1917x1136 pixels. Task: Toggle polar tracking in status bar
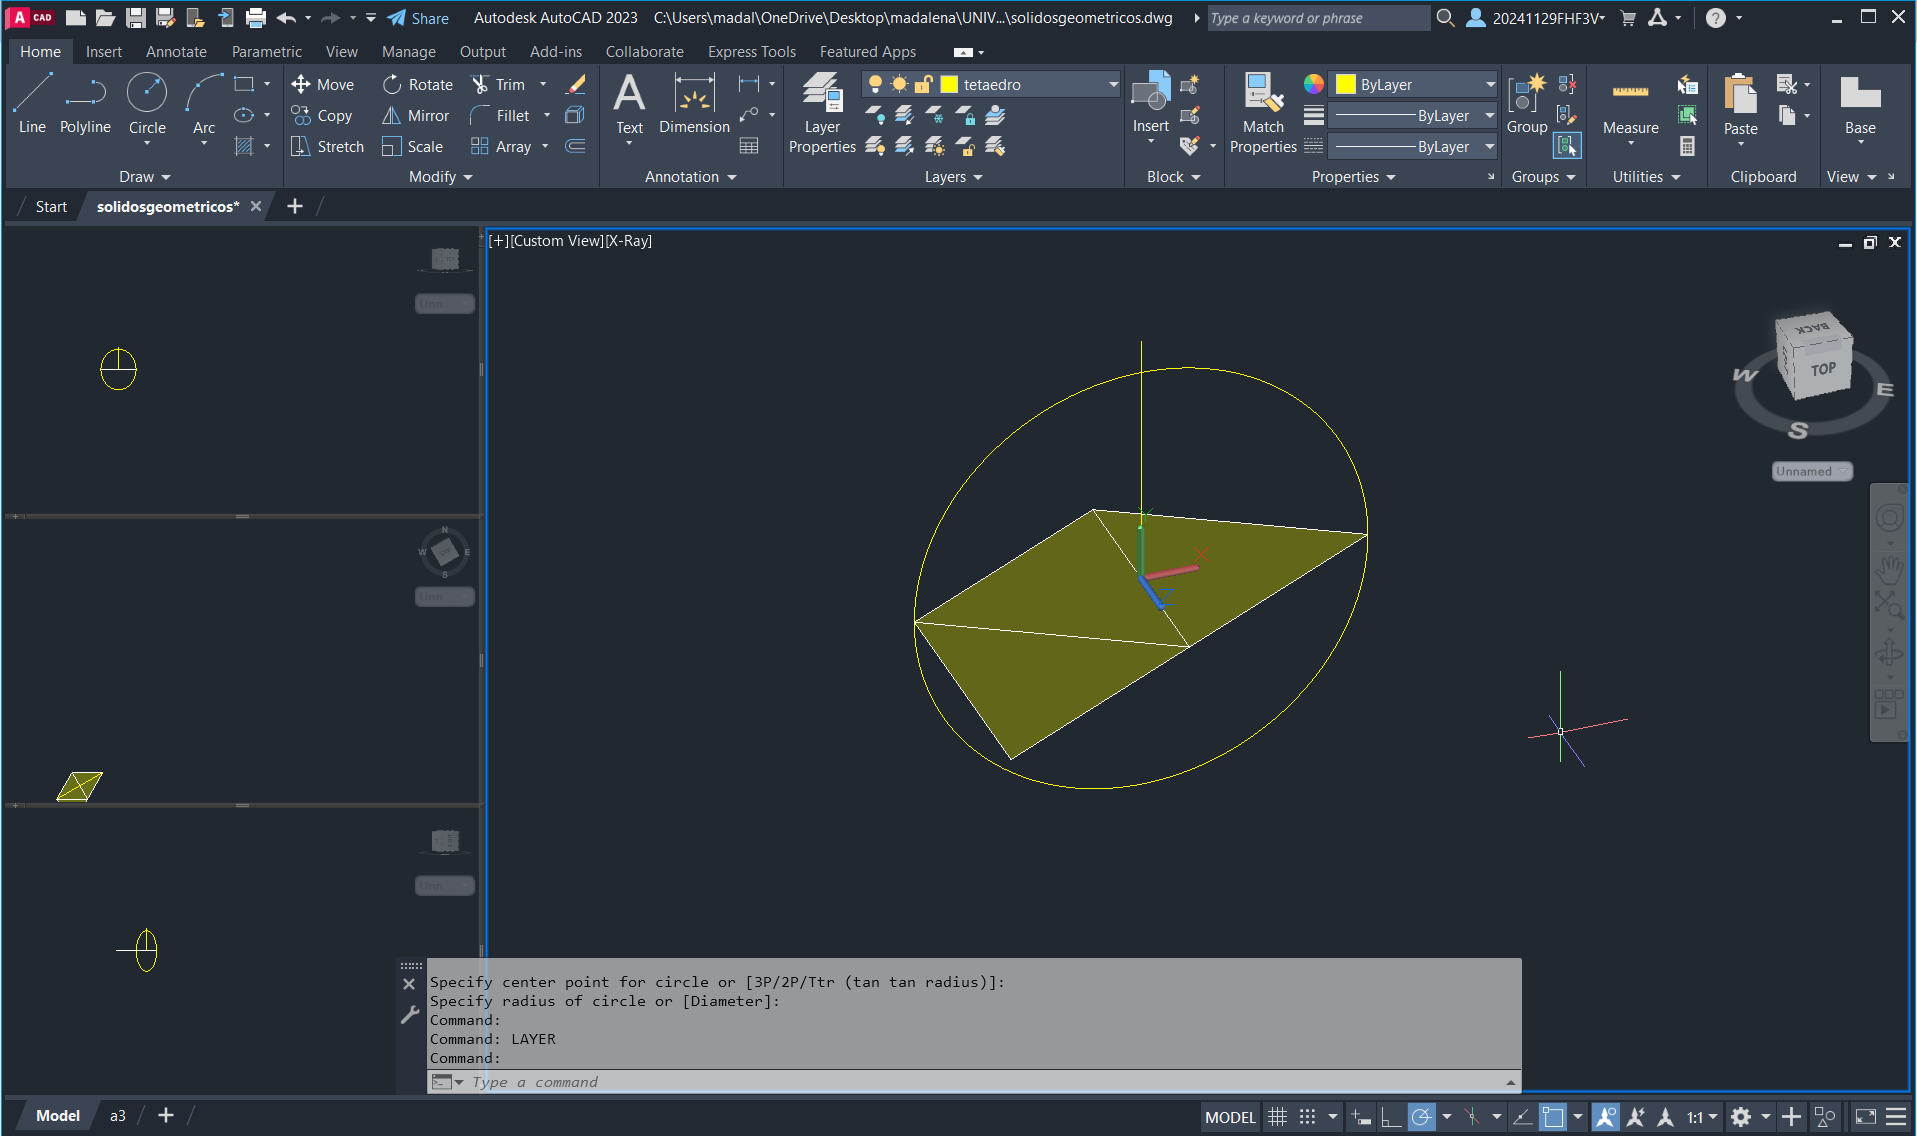[1421, 1117]
